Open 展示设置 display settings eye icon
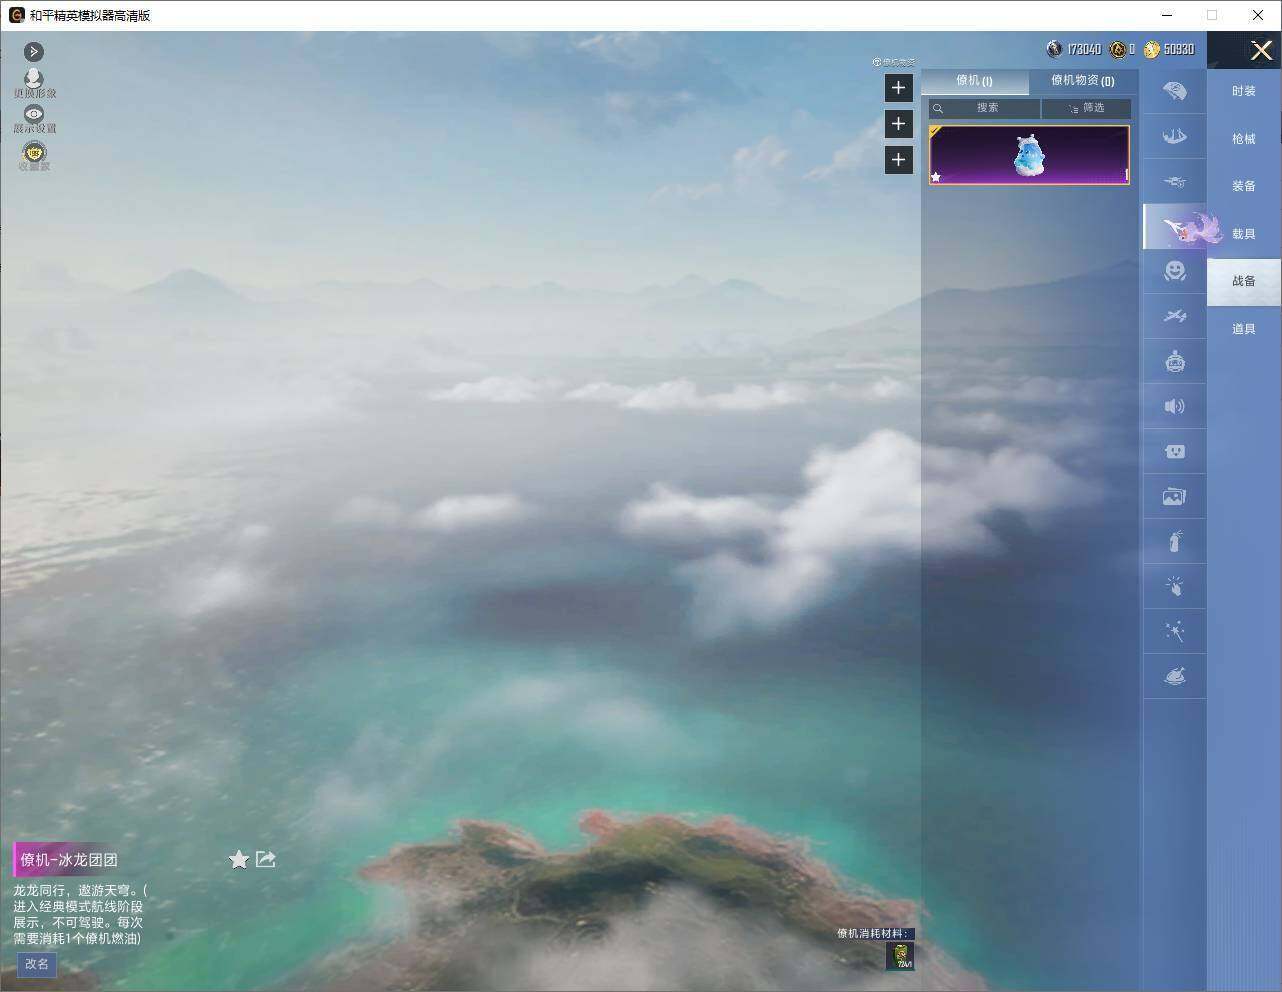This screenshot has width=1282, height=992. pyautogui.click(x=34, y=119)
